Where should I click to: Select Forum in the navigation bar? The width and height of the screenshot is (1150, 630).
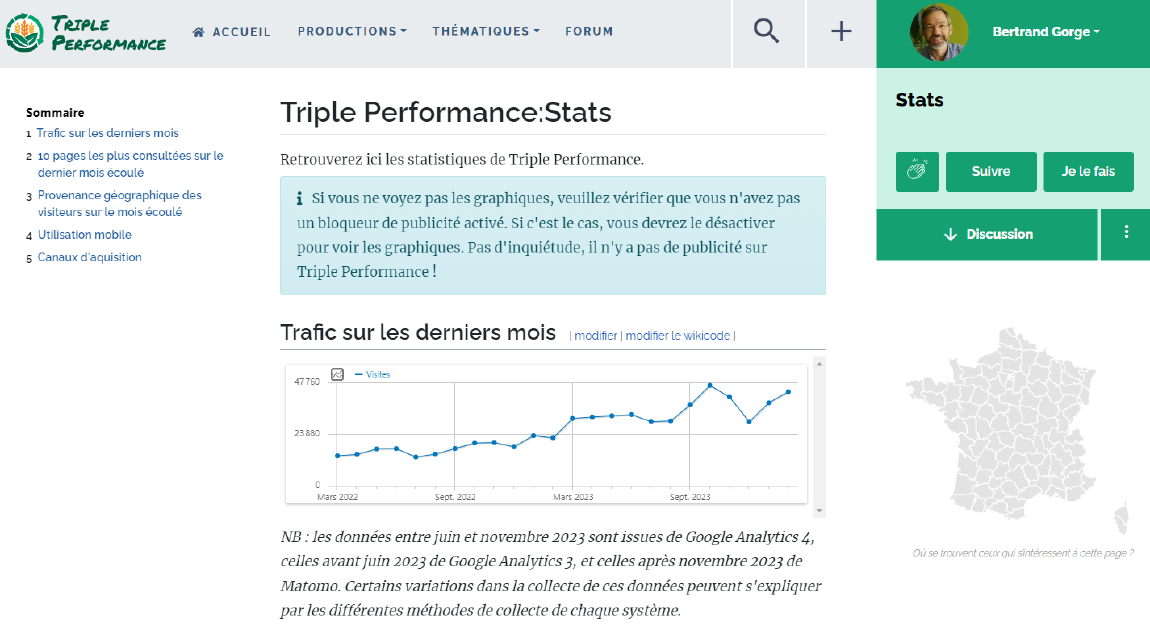589,31
